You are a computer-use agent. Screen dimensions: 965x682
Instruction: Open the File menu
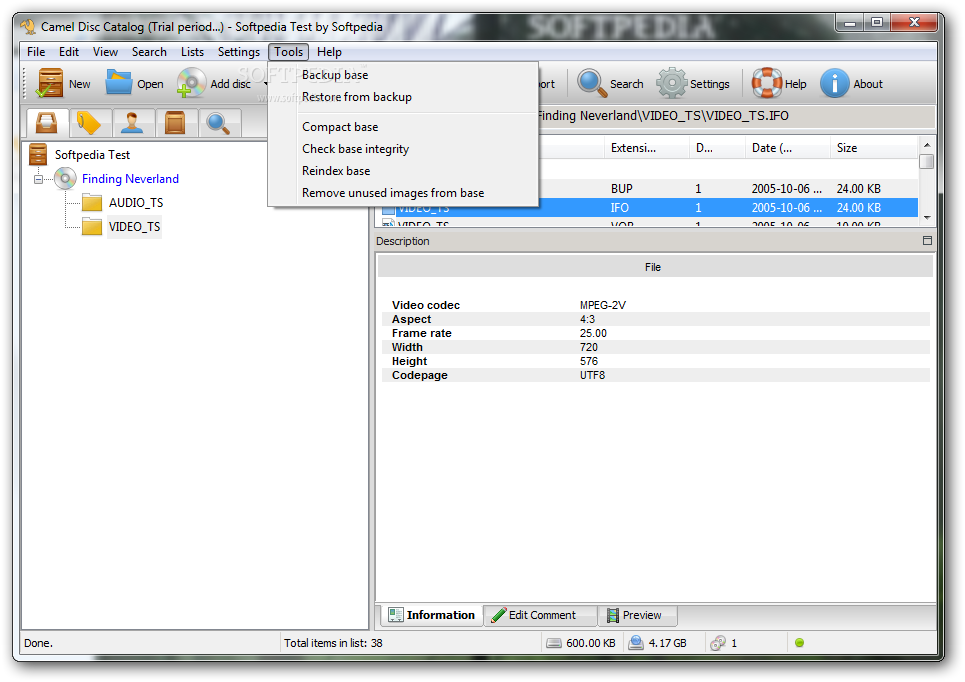click(36, 52)
